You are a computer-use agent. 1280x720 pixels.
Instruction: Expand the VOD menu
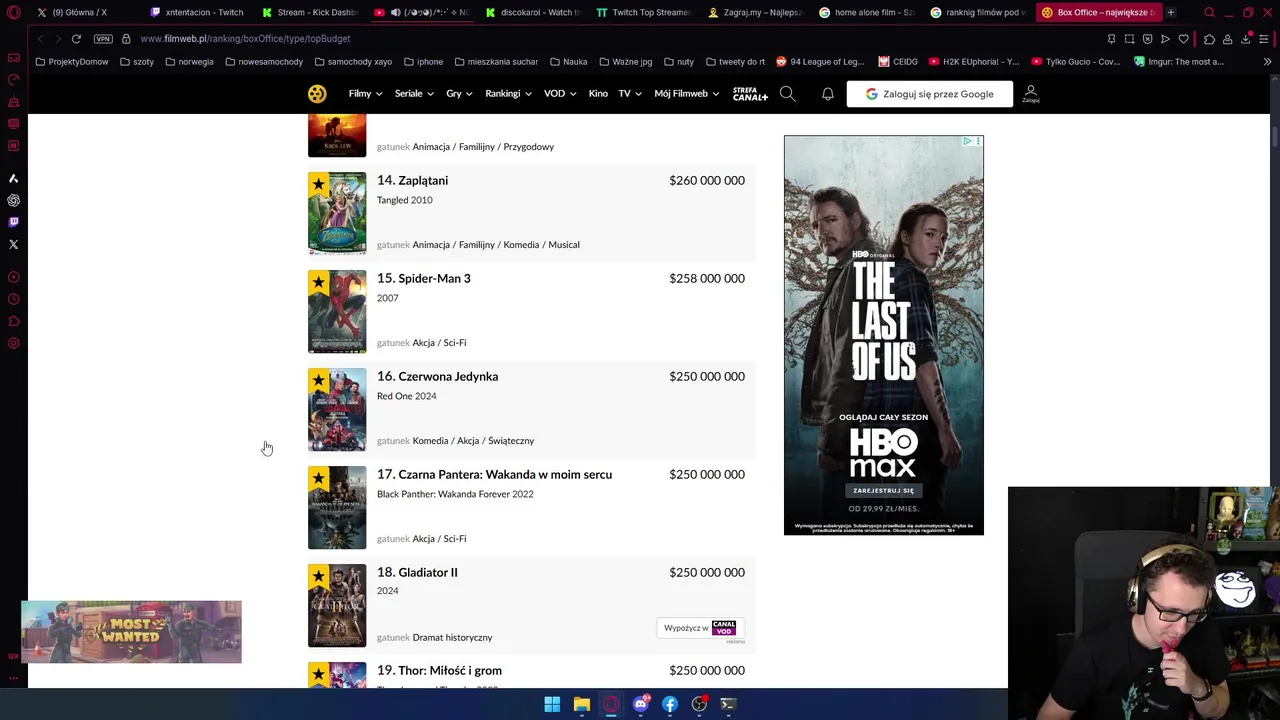point(560,94)
